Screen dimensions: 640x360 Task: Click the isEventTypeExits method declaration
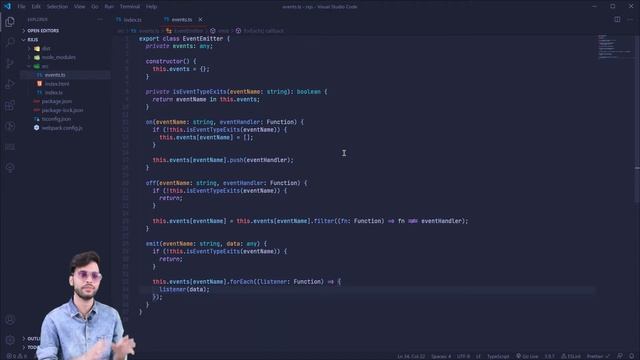click(200, 92)
